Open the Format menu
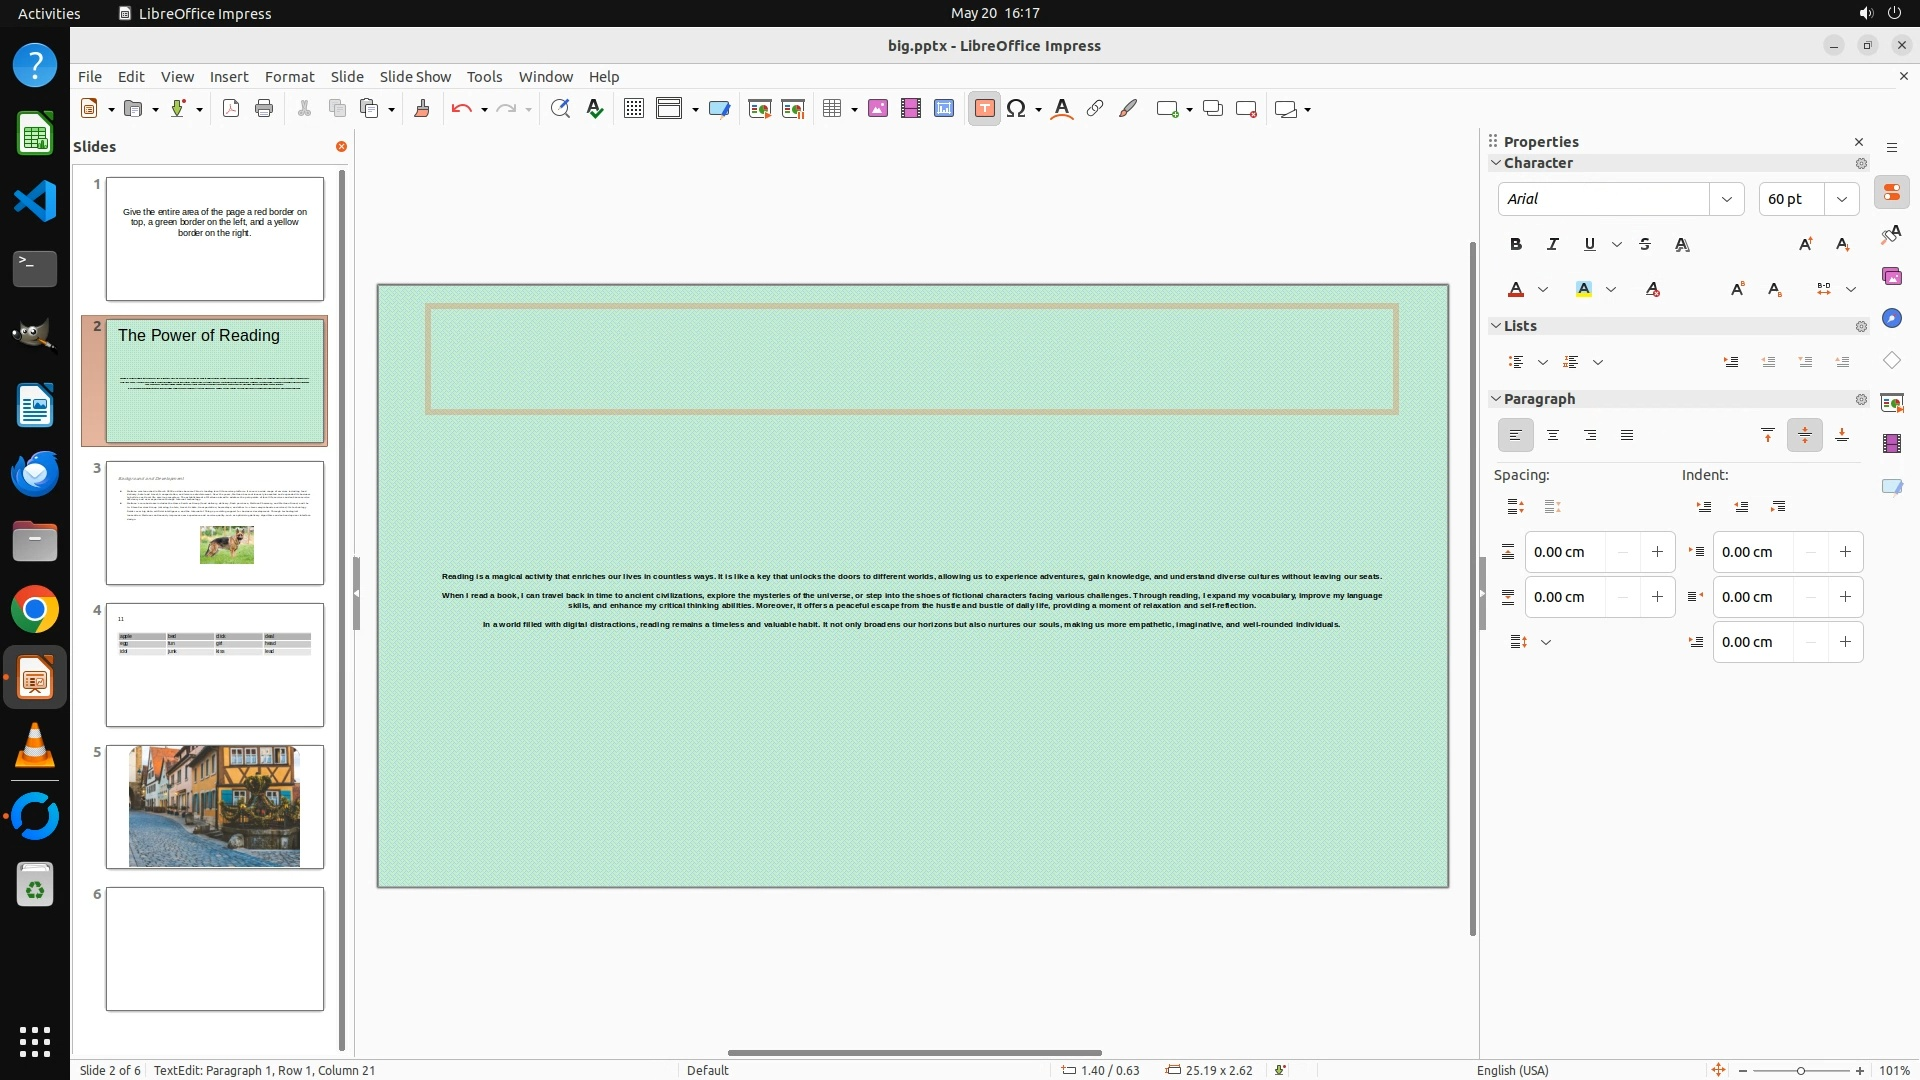Viewport: 1920px width, 1080px height. coord(289,76)
